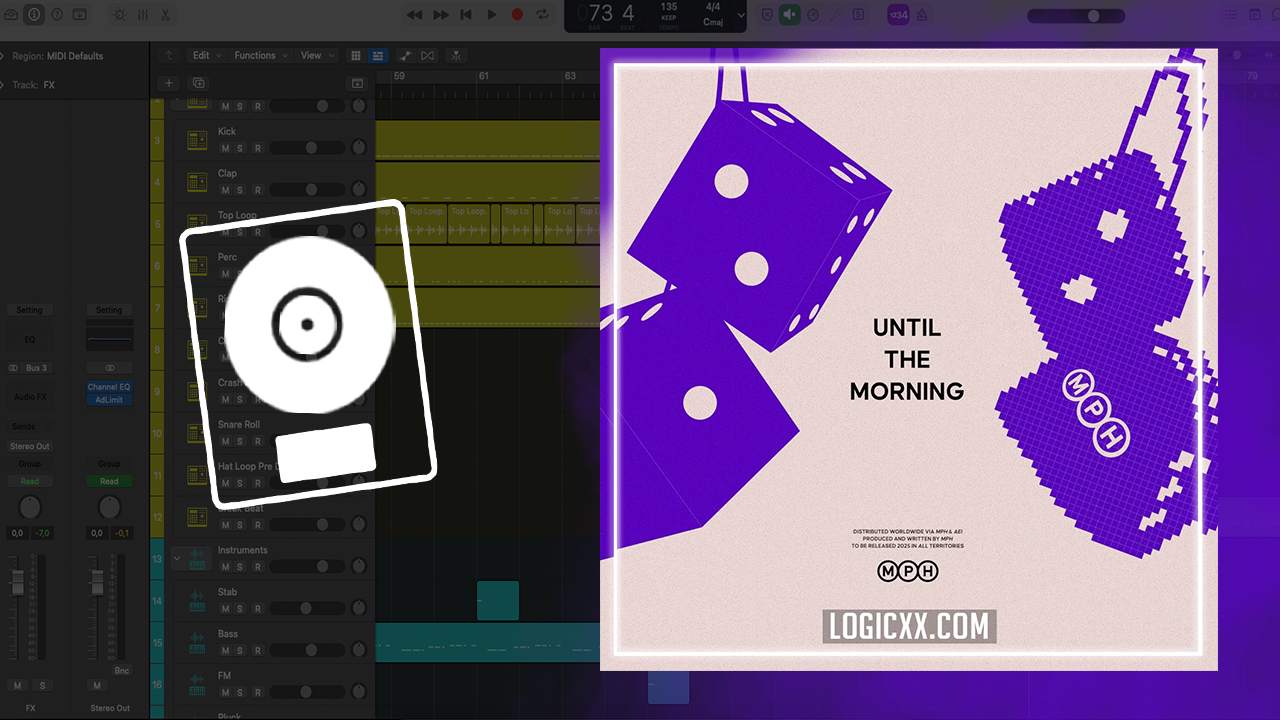Open the Channel EQ plugin slot
Viewport: 1280px width, 720px height.
pyautogui.click(x=109, y=387)
